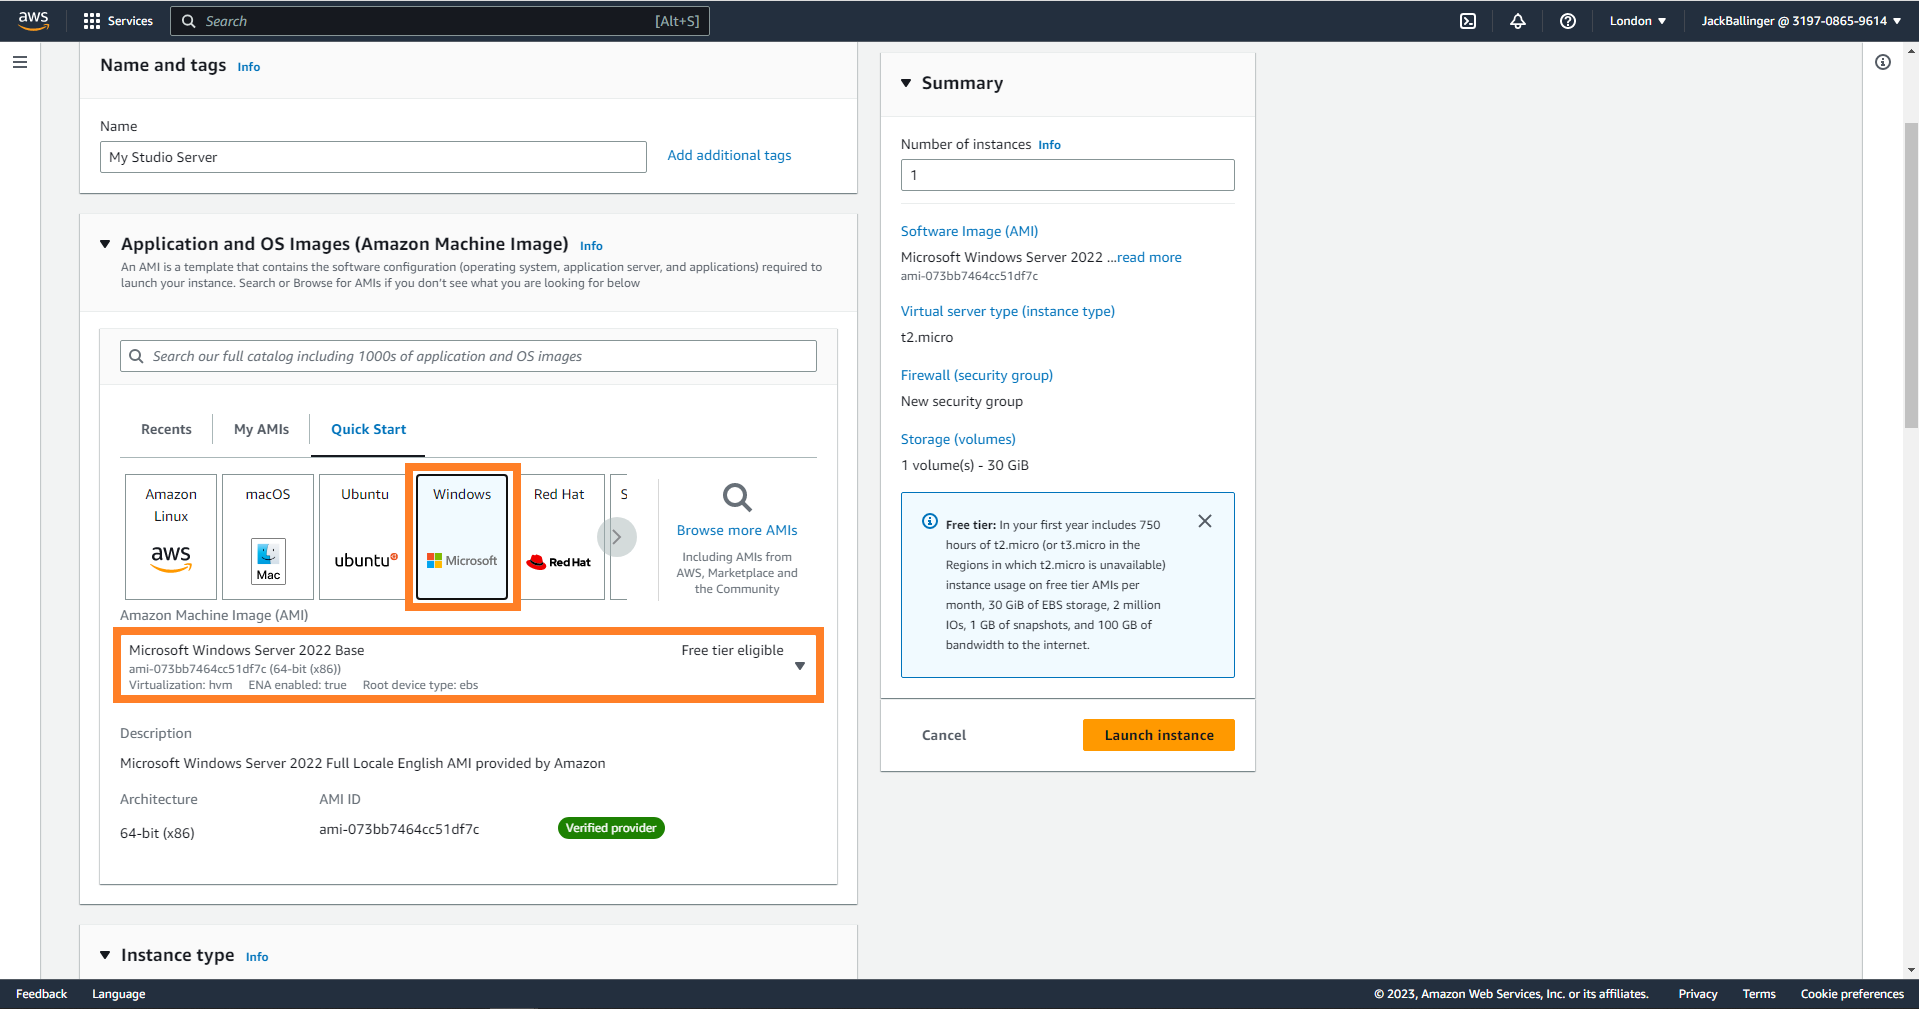
Task: Click the Launch instance button
Action: tap(1159, 735)
